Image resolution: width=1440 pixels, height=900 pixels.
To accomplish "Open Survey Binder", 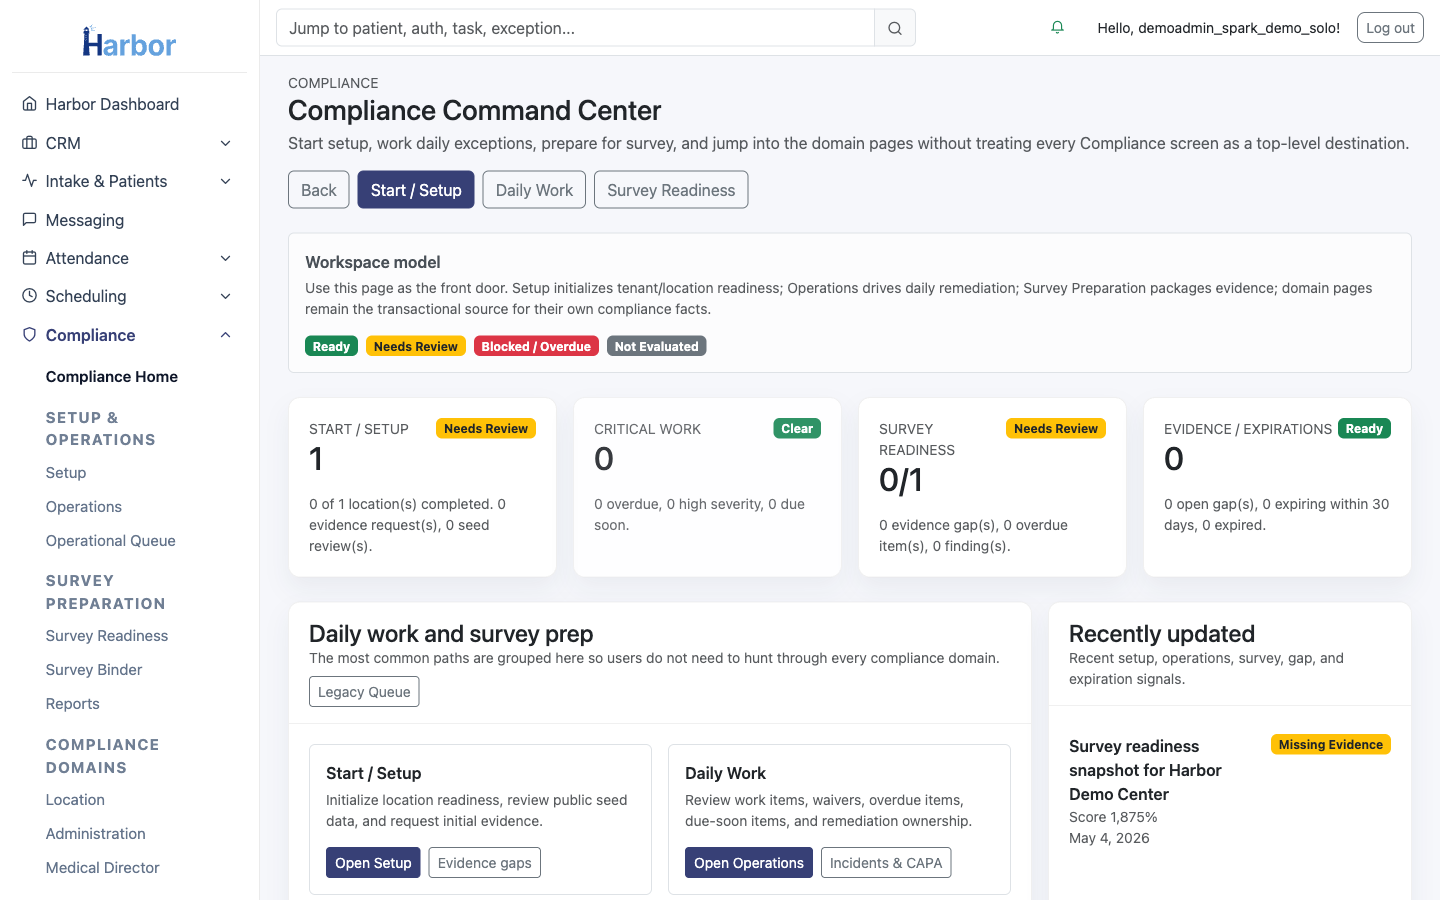I will (x=94, y=670).
